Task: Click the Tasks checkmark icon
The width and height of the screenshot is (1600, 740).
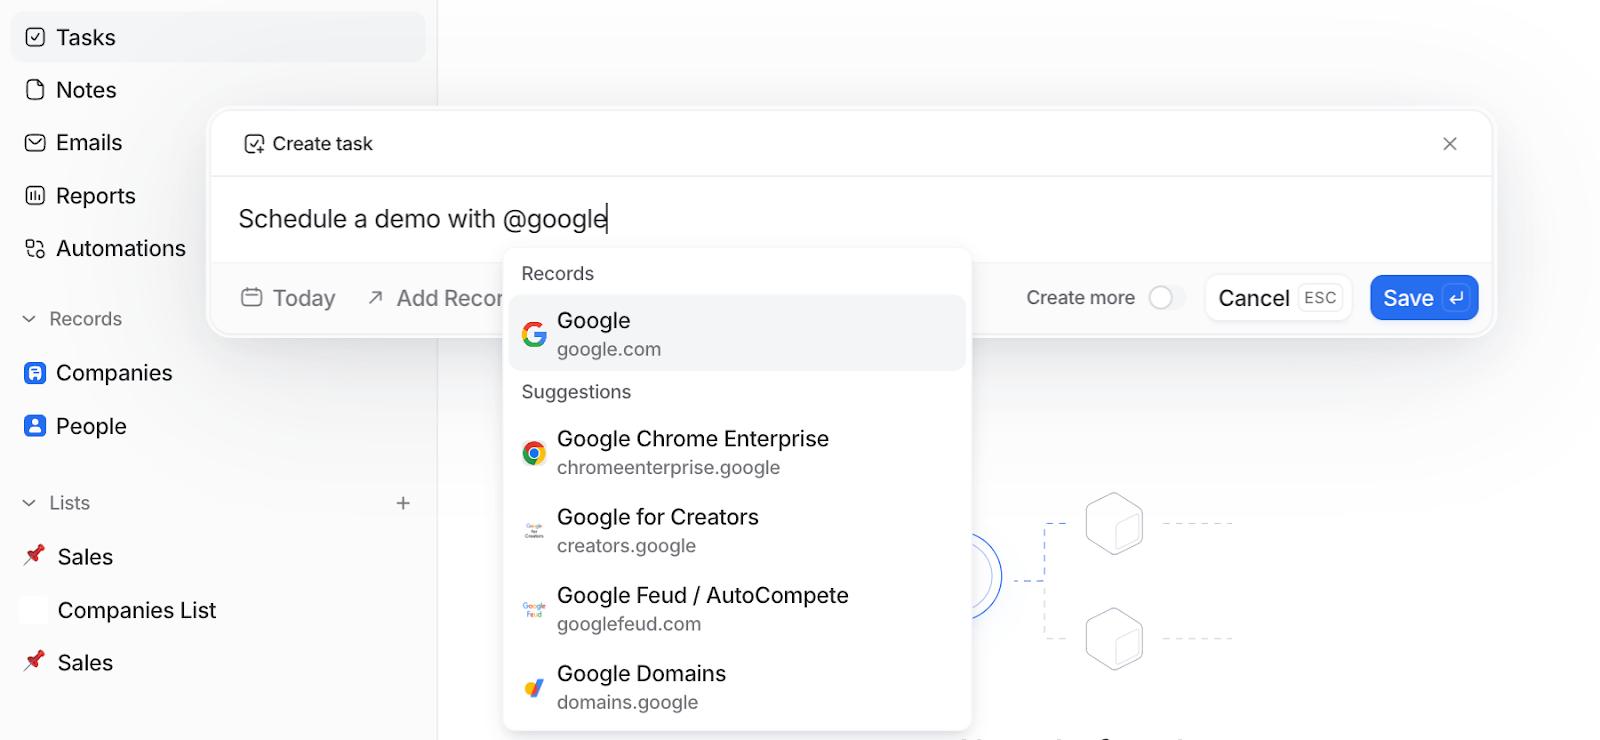Action: click(35, 37)
